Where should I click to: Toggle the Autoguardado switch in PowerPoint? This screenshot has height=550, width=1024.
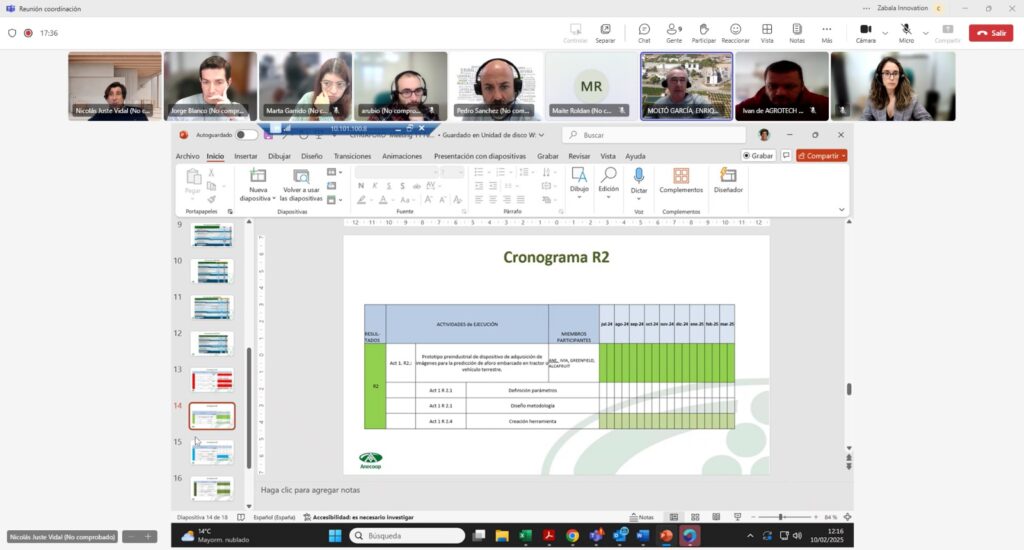pyautogui.click(x=246, y=135)
